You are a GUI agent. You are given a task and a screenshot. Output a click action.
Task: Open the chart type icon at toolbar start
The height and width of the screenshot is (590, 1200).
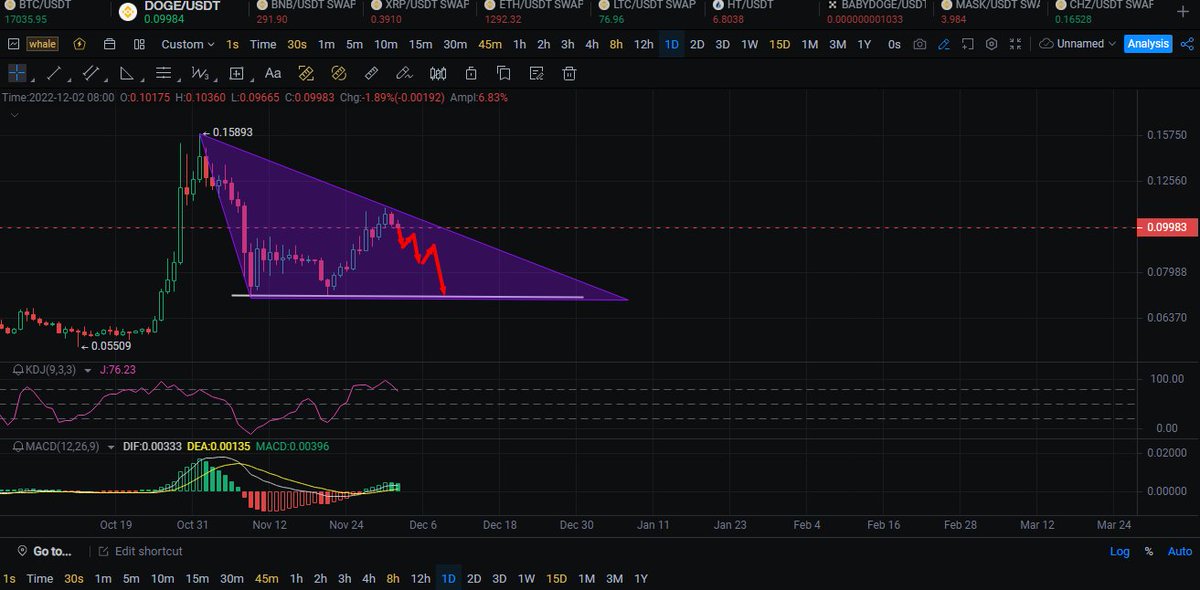click(12, 44)
